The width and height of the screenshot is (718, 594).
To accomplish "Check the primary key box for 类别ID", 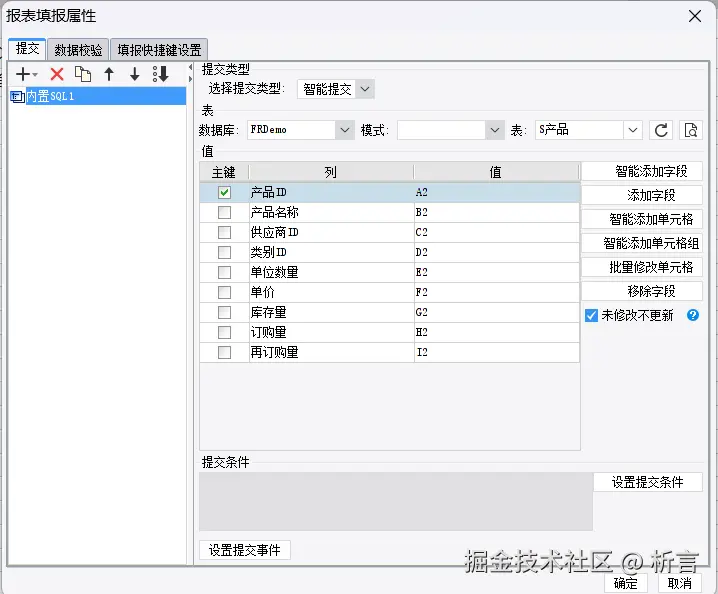I will 224,252.
